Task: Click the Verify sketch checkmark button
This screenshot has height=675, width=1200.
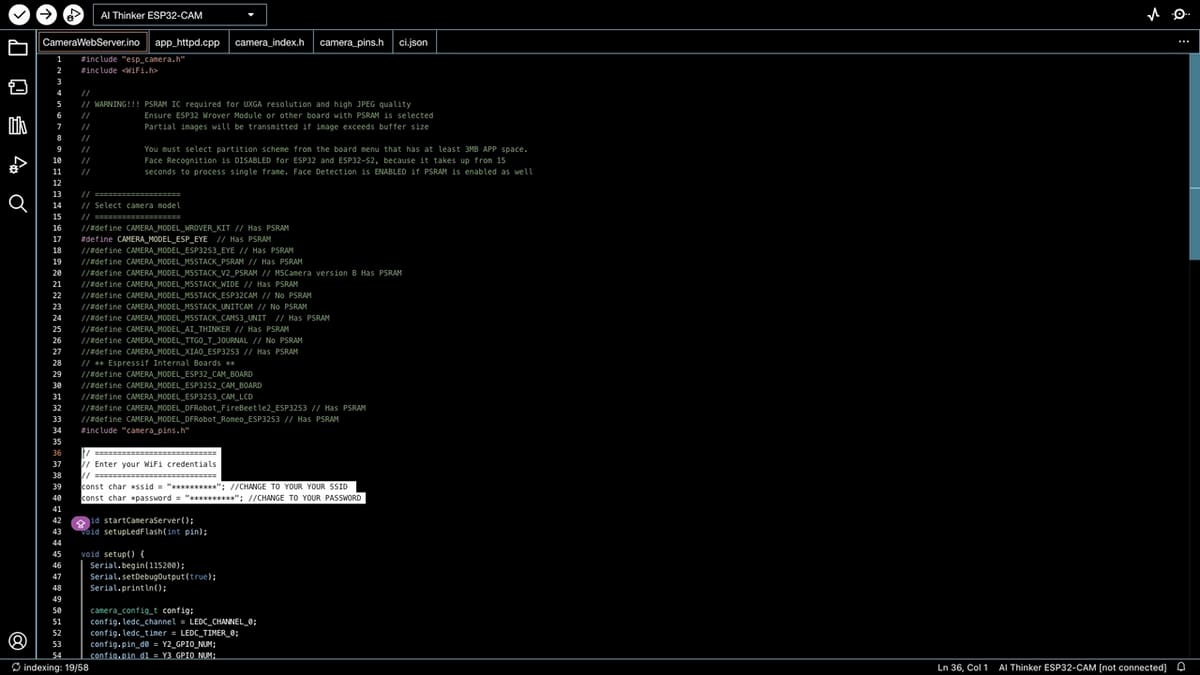Action: pos(18,15)
